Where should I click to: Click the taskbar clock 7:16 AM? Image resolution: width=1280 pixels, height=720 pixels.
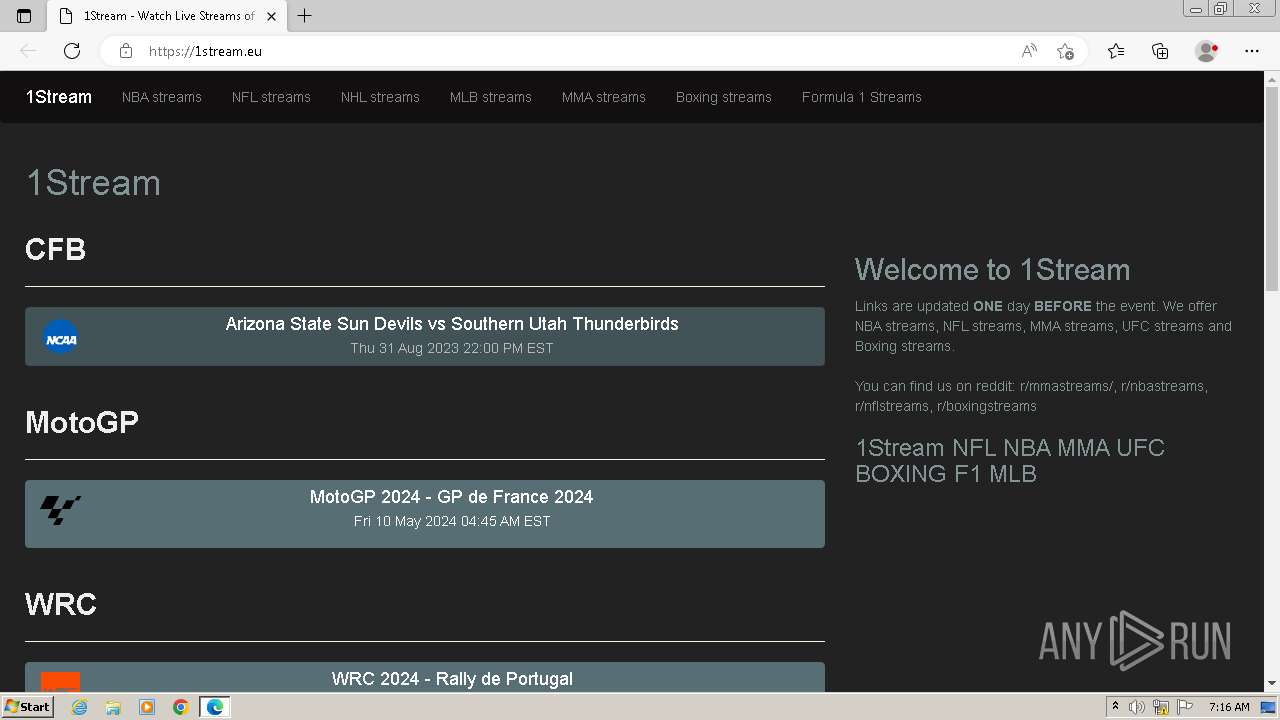point(1229,707)
